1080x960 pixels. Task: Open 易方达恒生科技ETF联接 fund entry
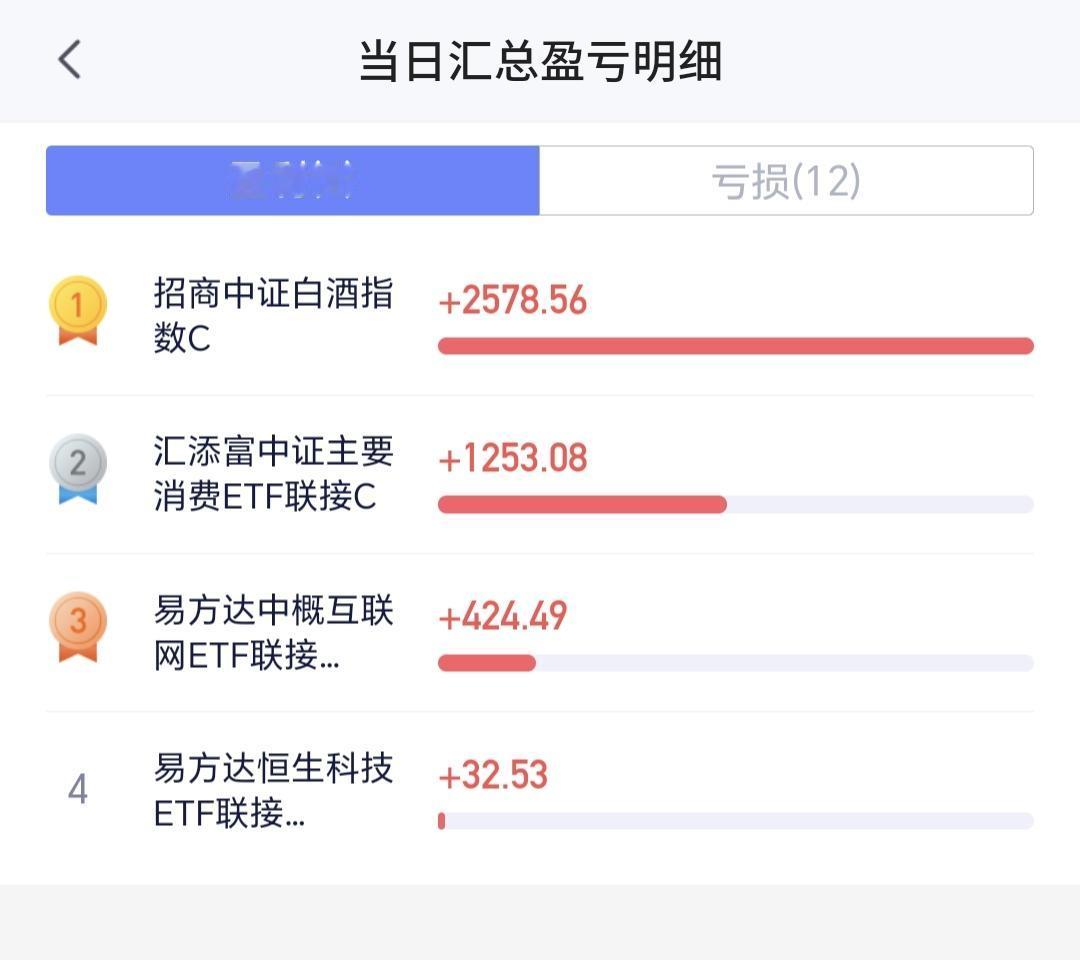[x=273, y=790]
